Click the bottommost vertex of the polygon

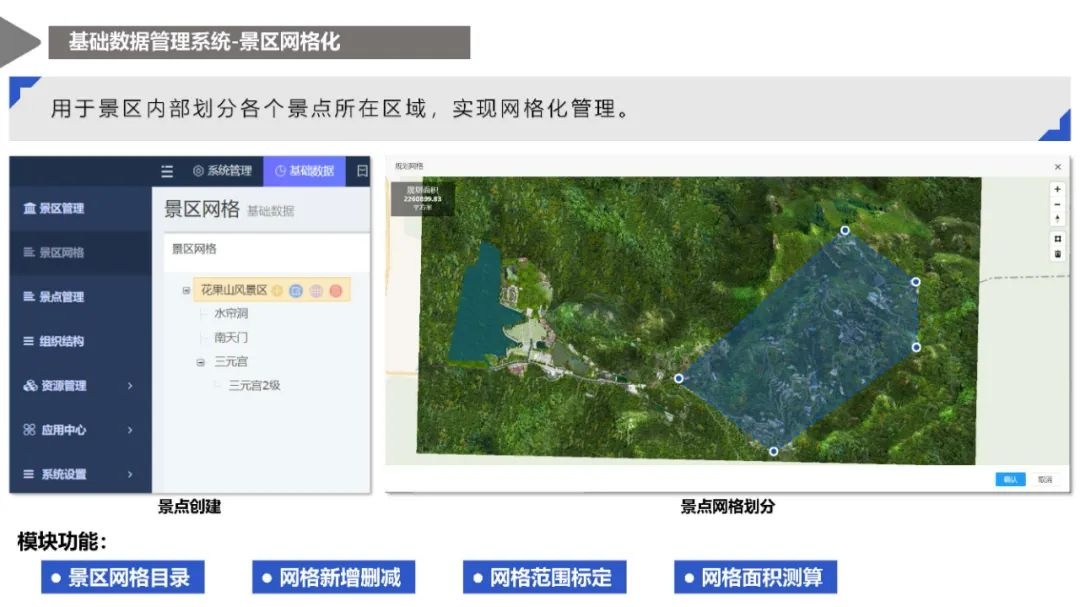pyautogui.click(x=773, y=451)
